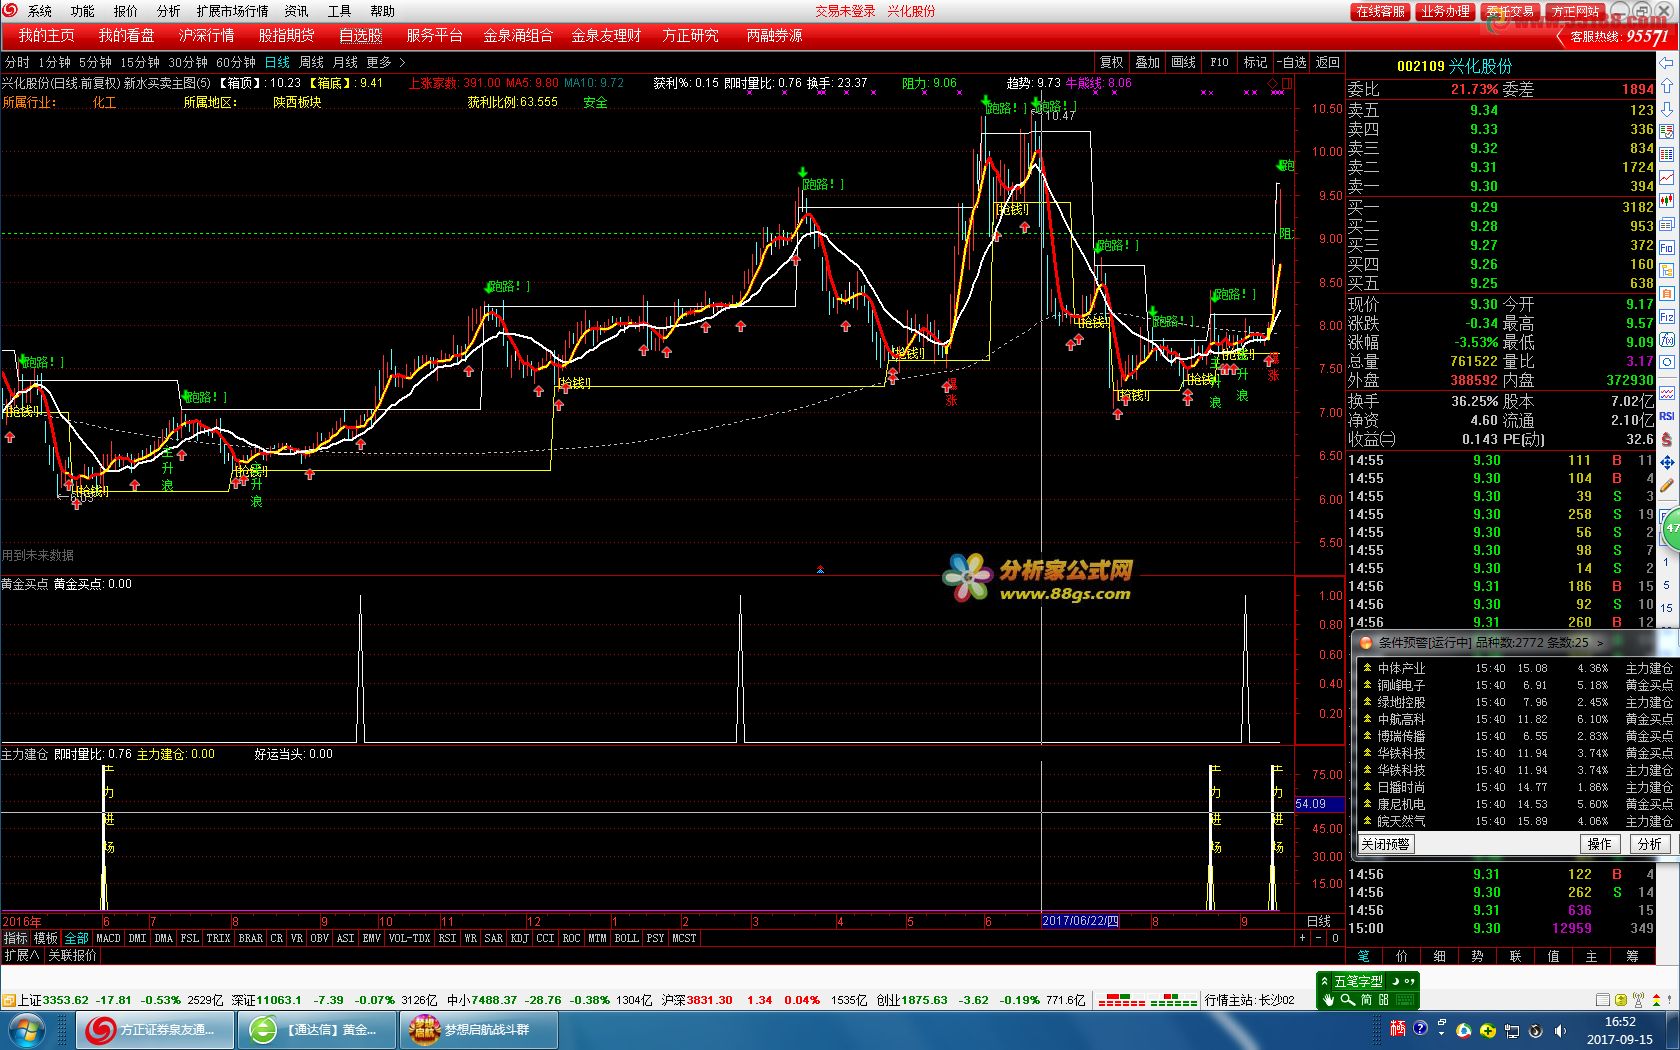1680x1050 pixels.
Task: Click the down arrow icon in right sidebar
Action: (x=1666, y=109)
